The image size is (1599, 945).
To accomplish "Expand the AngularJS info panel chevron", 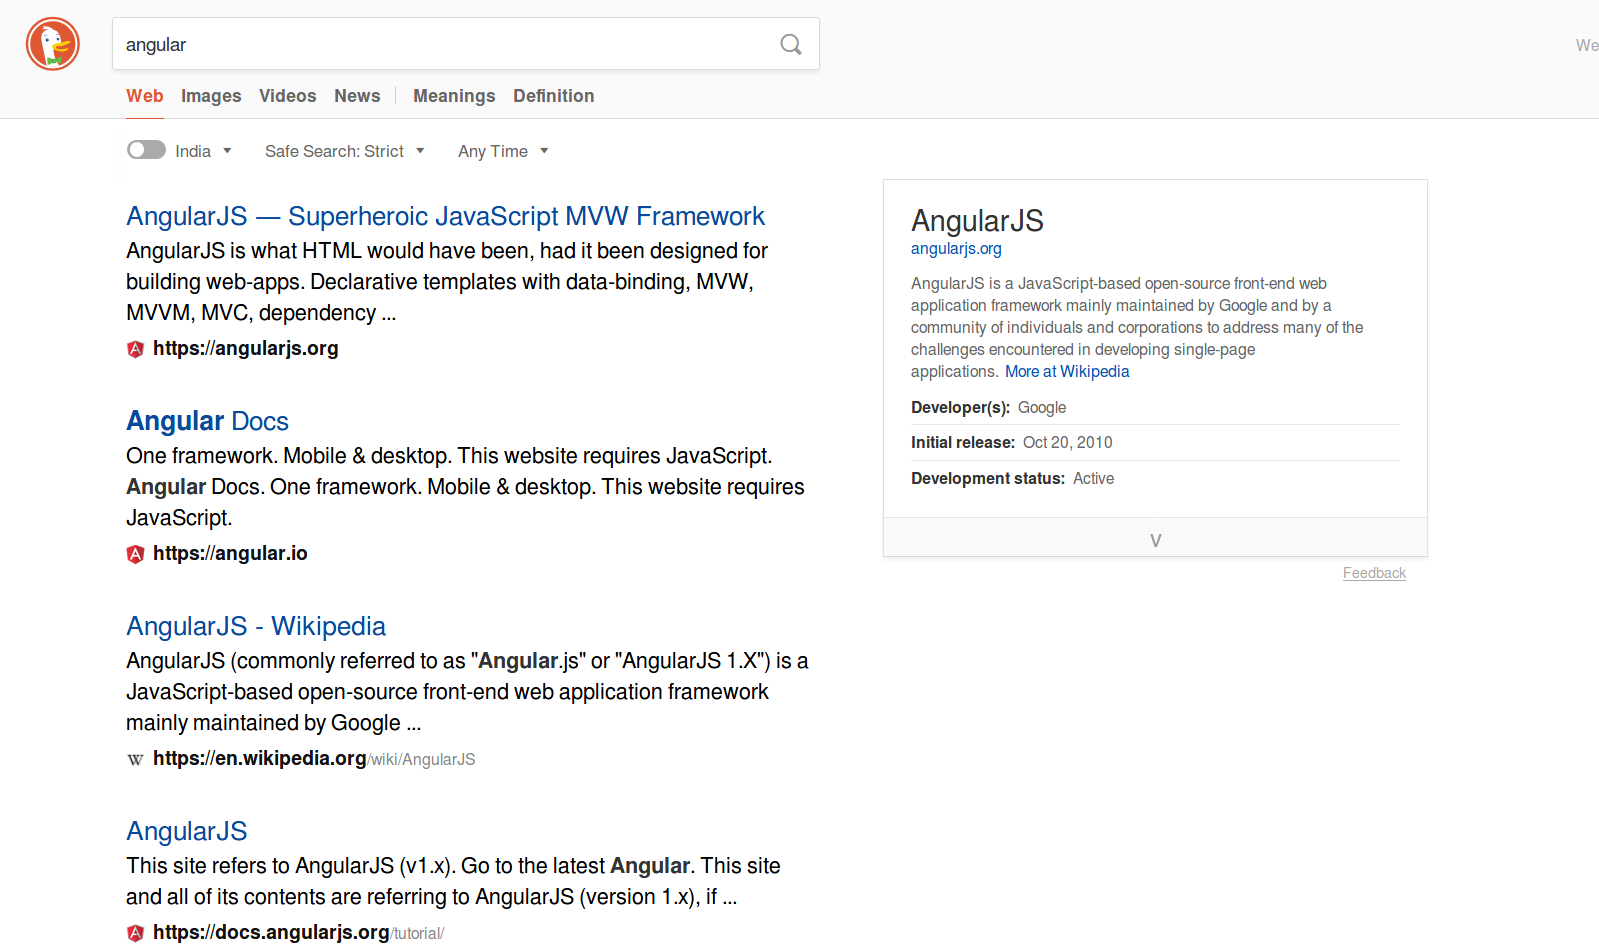I will coord(1155,540).
